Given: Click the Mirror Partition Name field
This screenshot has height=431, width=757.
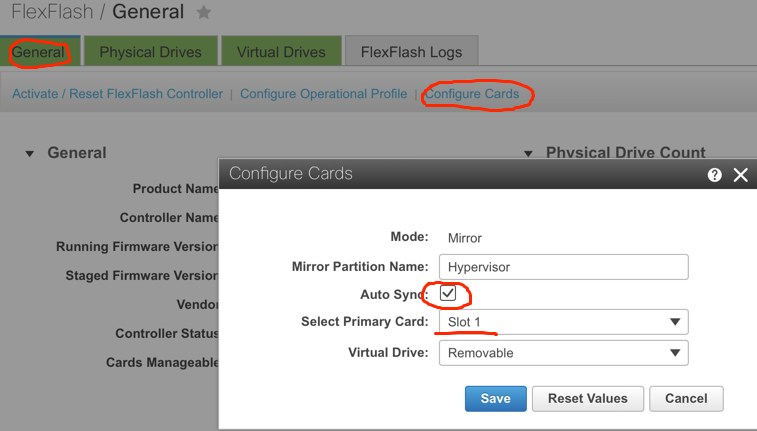Looking at the screenshot, I should 563,267.
